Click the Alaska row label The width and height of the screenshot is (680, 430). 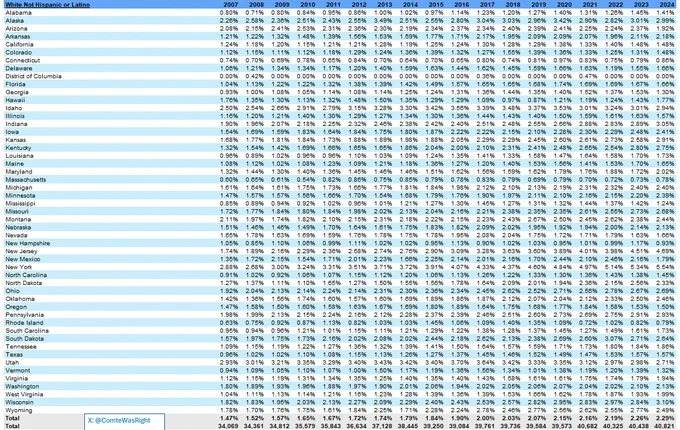tap(14, 20)
